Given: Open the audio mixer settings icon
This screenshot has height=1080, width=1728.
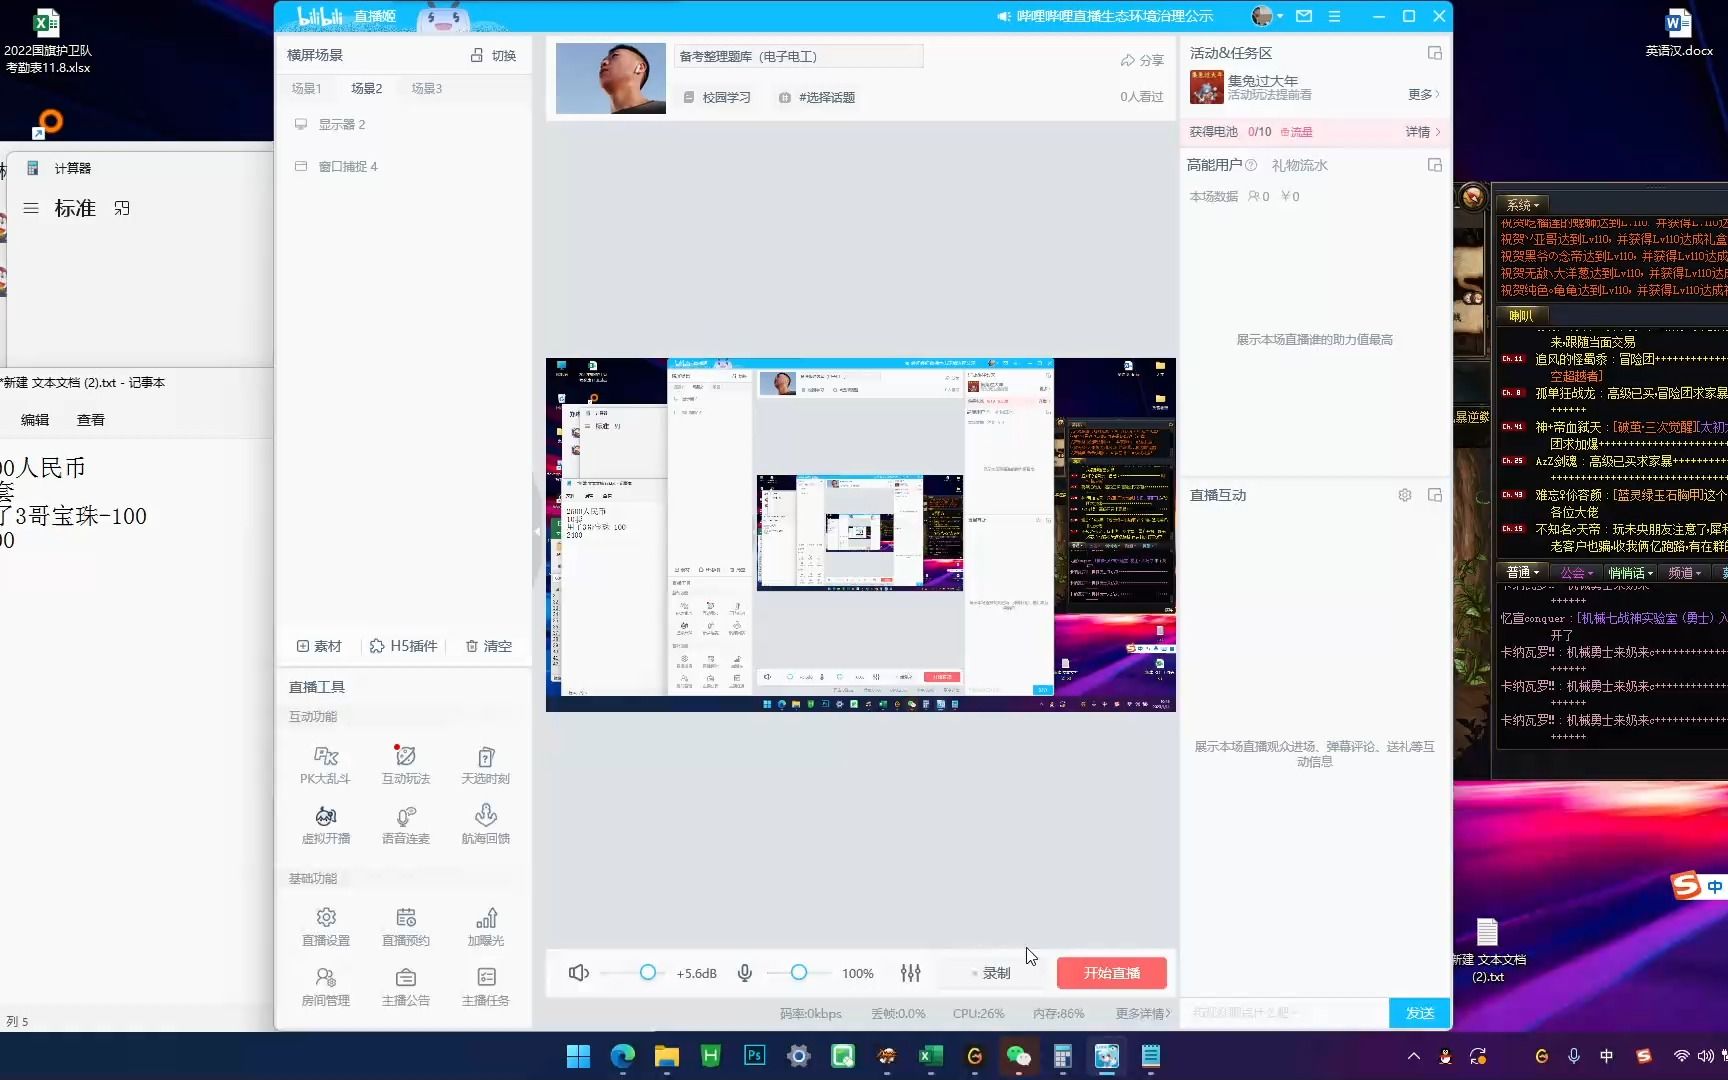Looking at the screenshot, I should 910,973.
